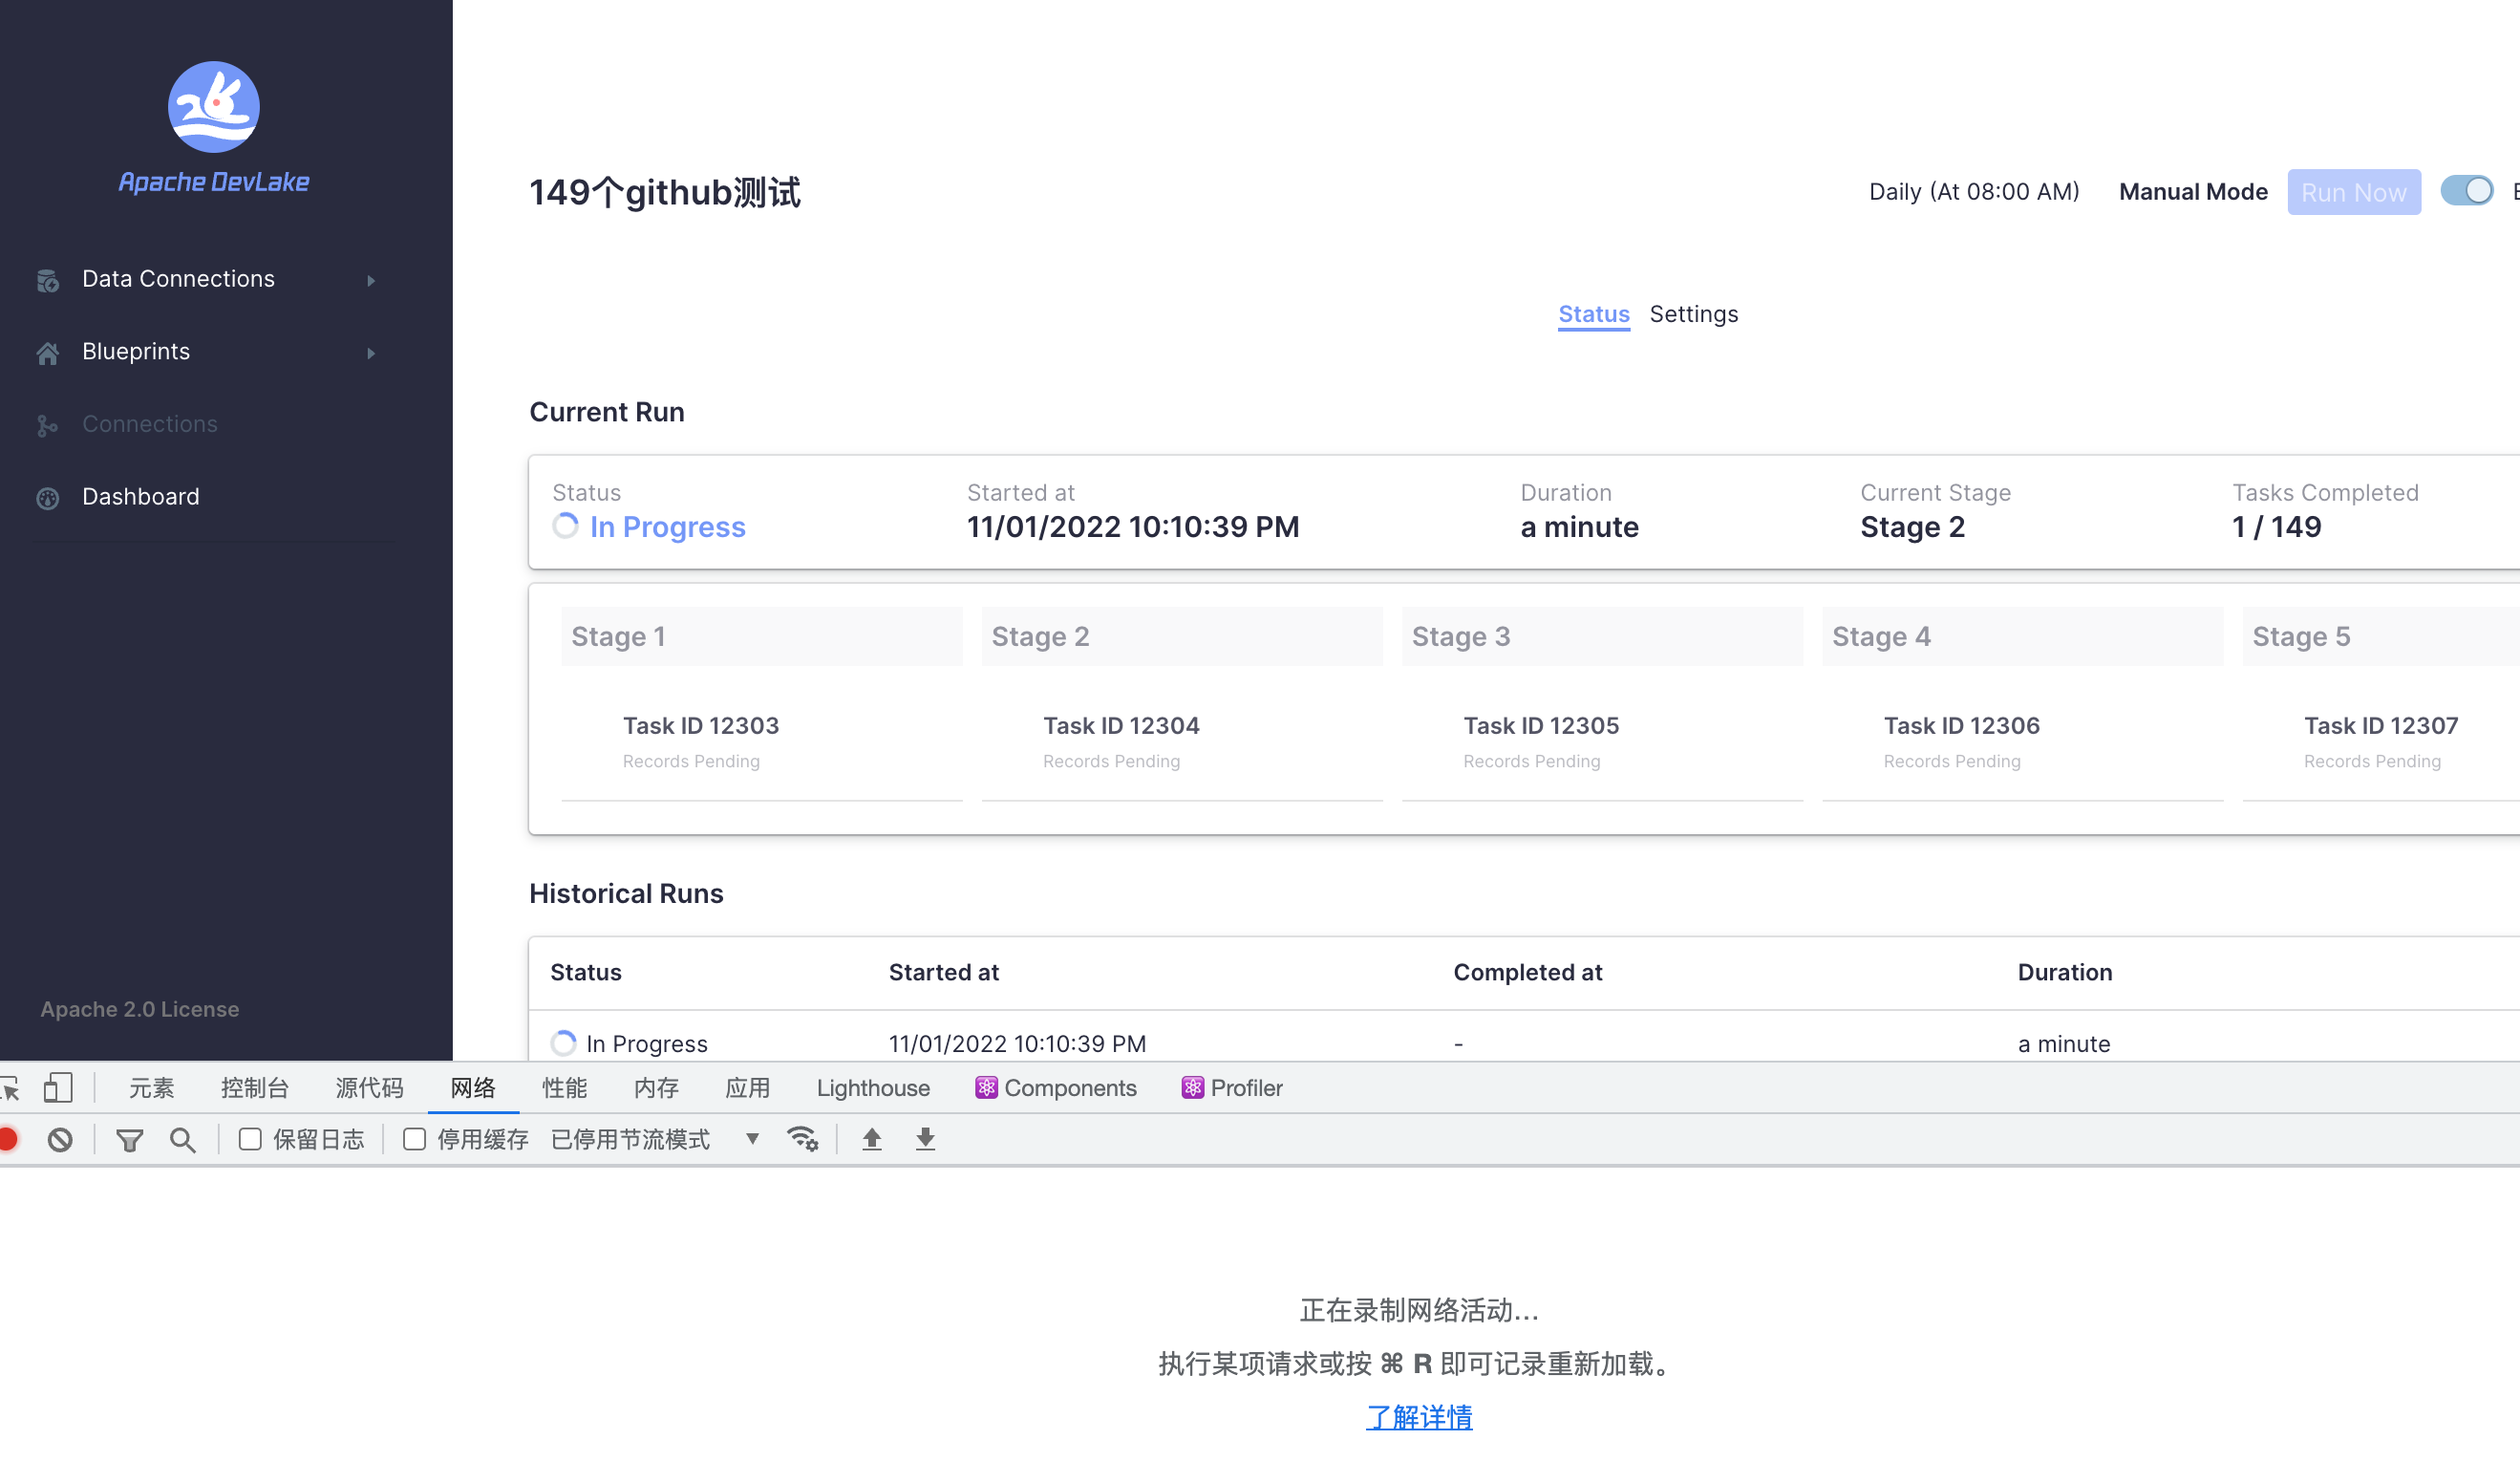Enable the 保留日志 checkbox
Image resolution: width=2520 pixels, height=1483 pixels.
[x=250, y=1140]
